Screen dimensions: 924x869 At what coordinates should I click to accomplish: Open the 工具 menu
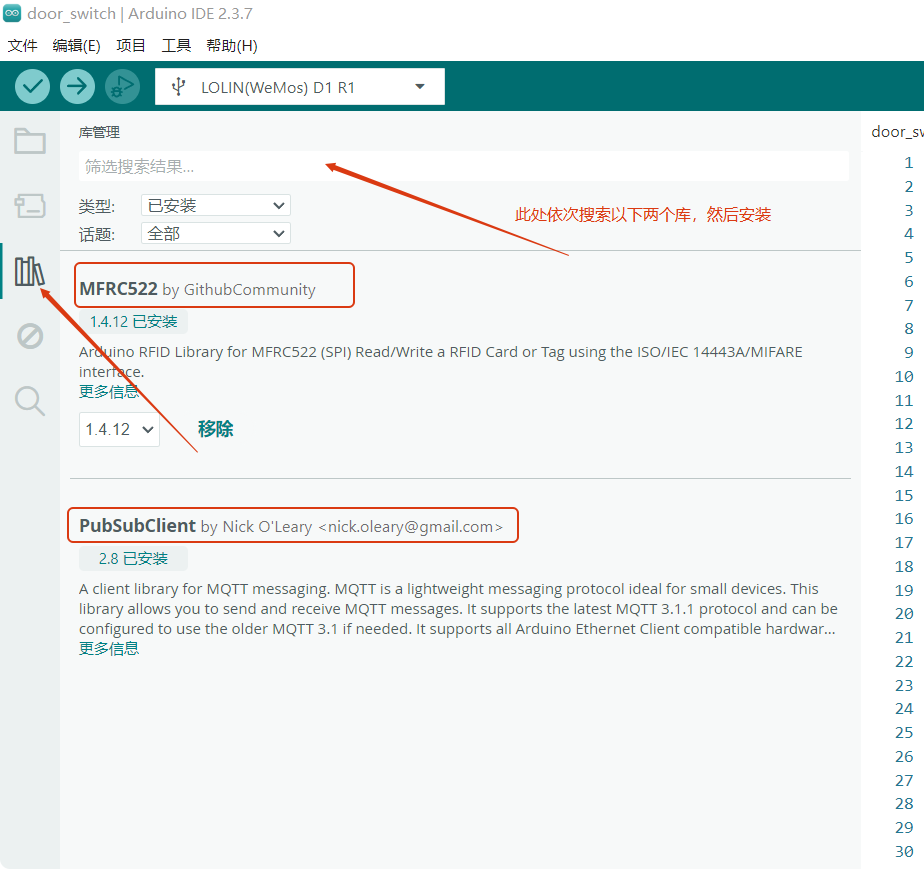pos(176,46)
